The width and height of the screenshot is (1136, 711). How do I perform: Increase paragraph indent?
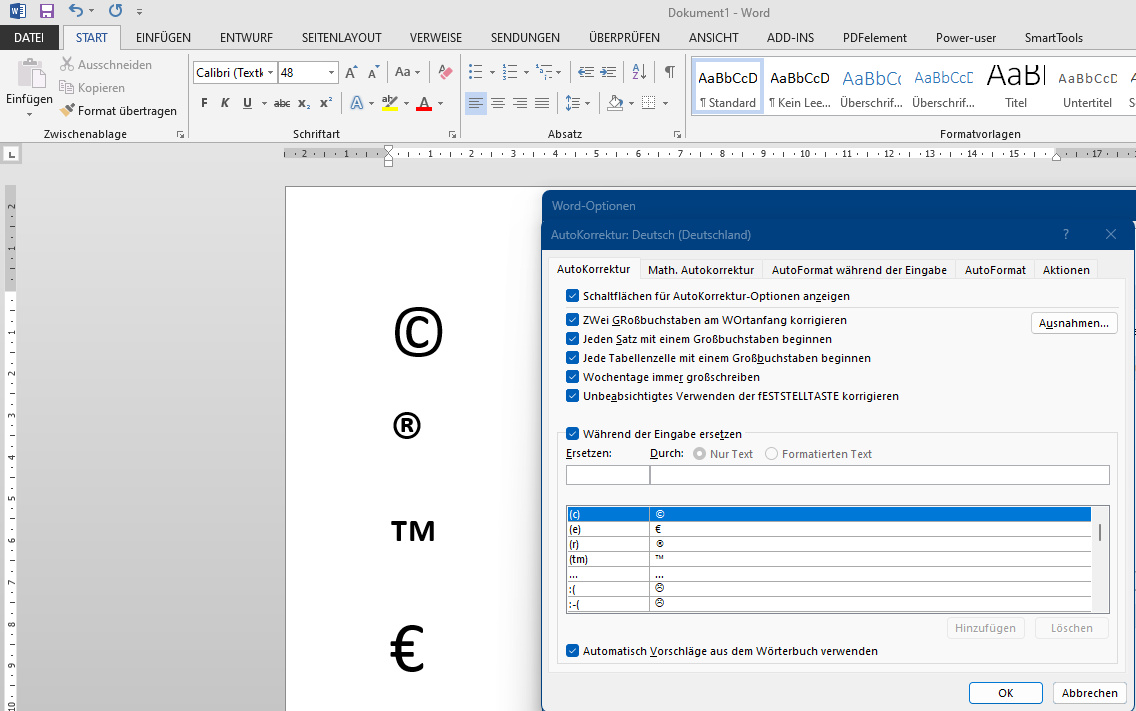tap(609, 72)
